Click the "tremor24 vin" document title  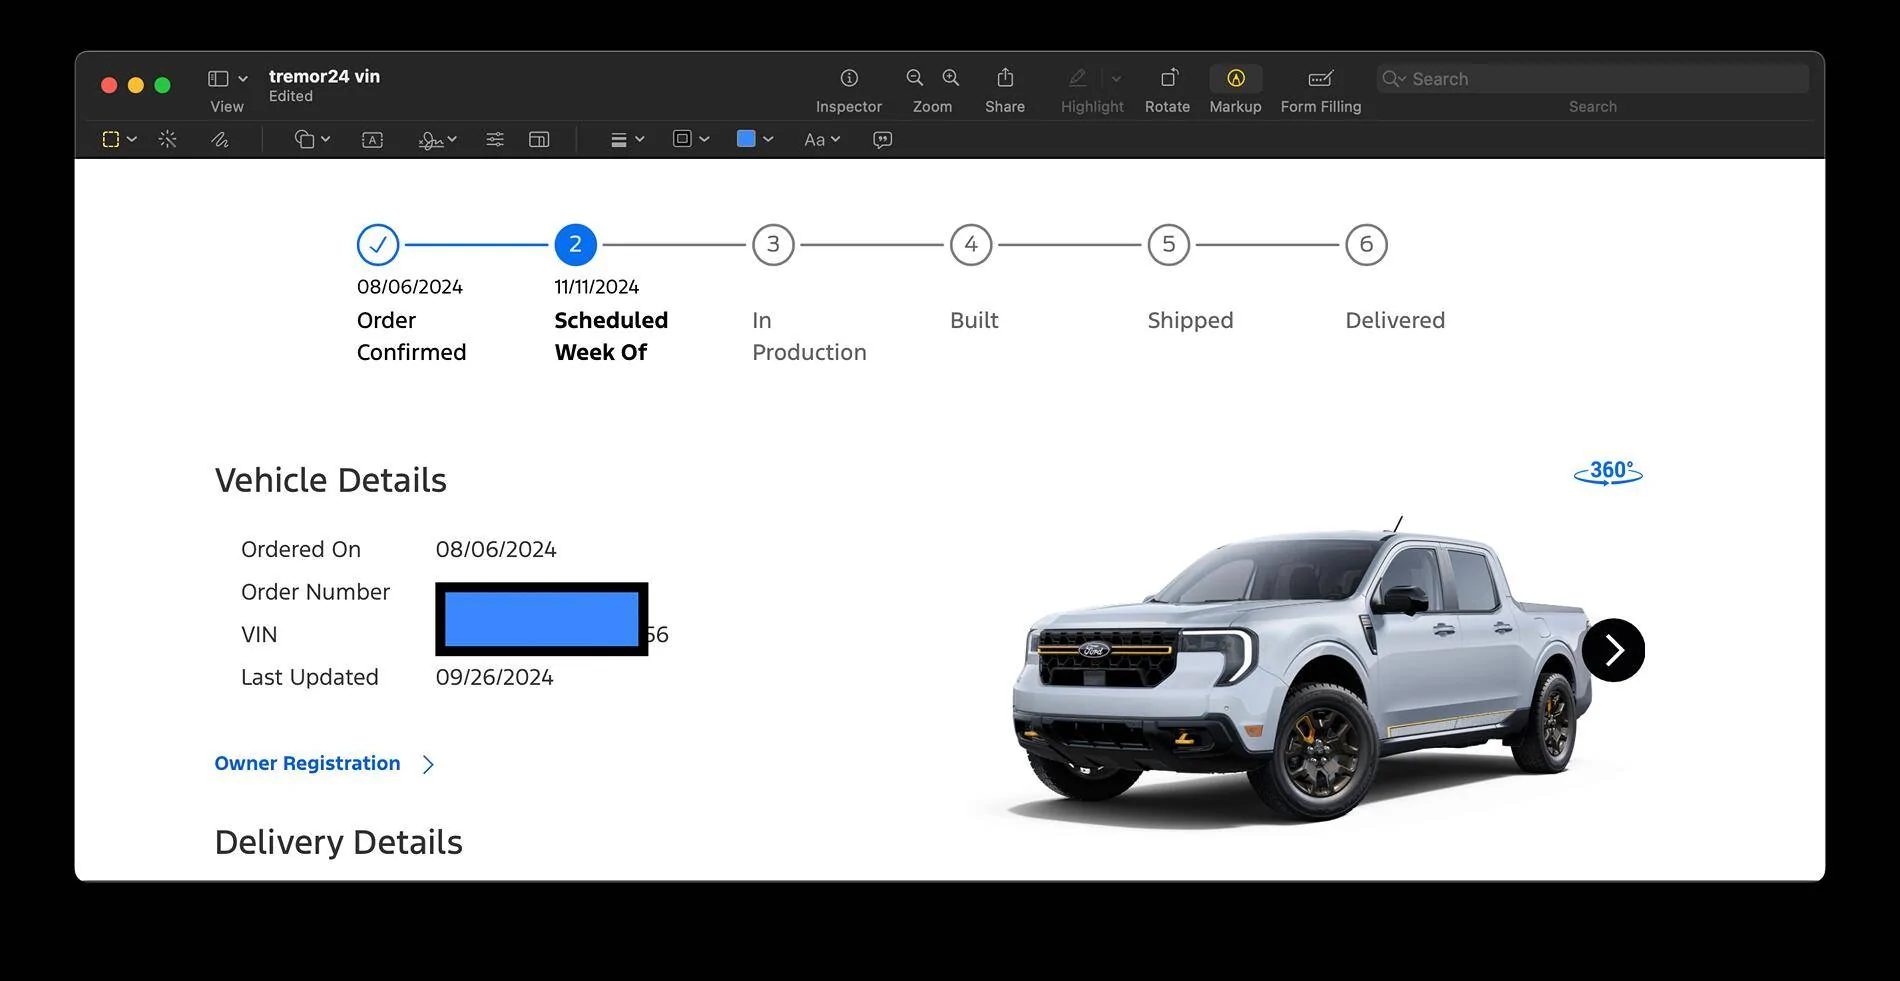click(324, 76)
